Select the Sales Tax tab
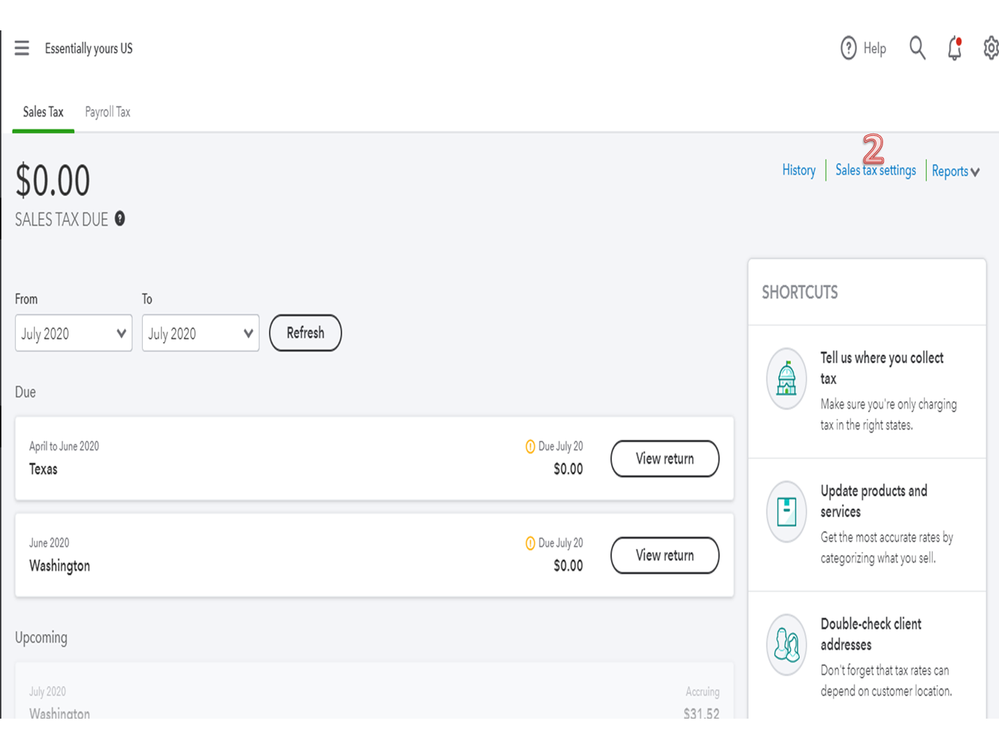The height and width of the screenshot is (749, 999). (x=43, y=112)
